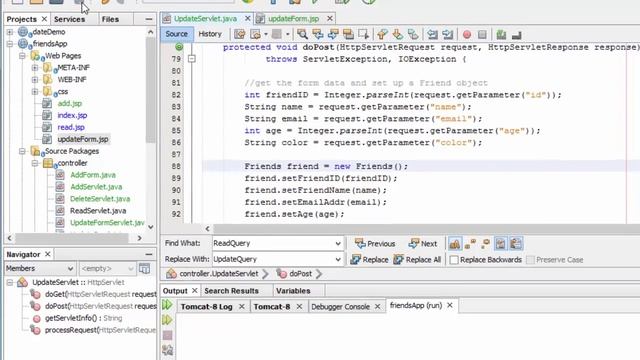640x360 pixels.
Task: Click the top green Re-run arrow in Output
Action: pos(167,305)
